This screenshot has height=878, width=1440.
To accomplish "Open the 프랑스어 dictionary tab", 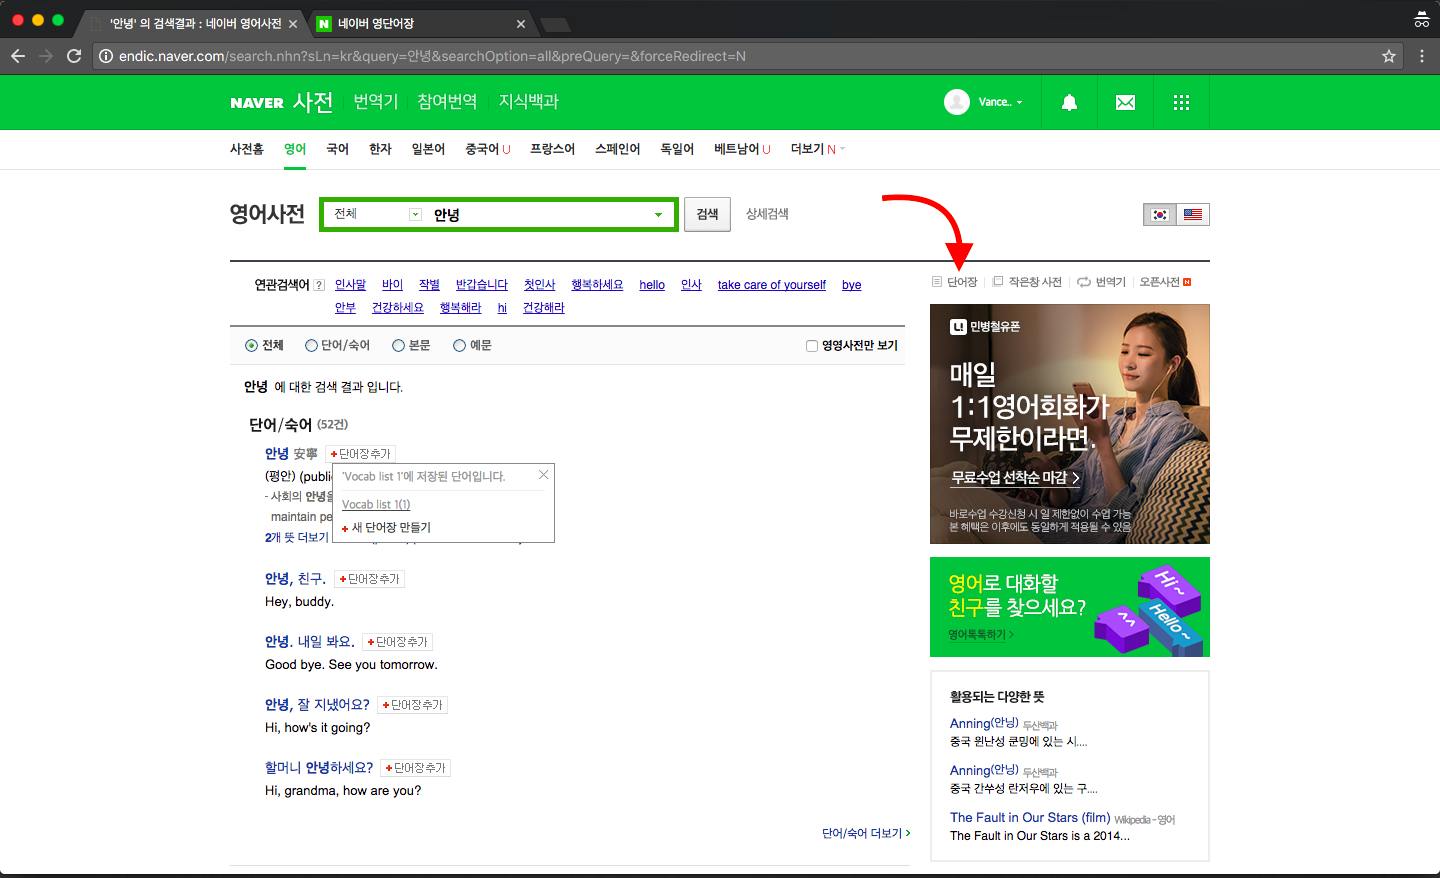I will pyautogui.click(x=552, y=149).
